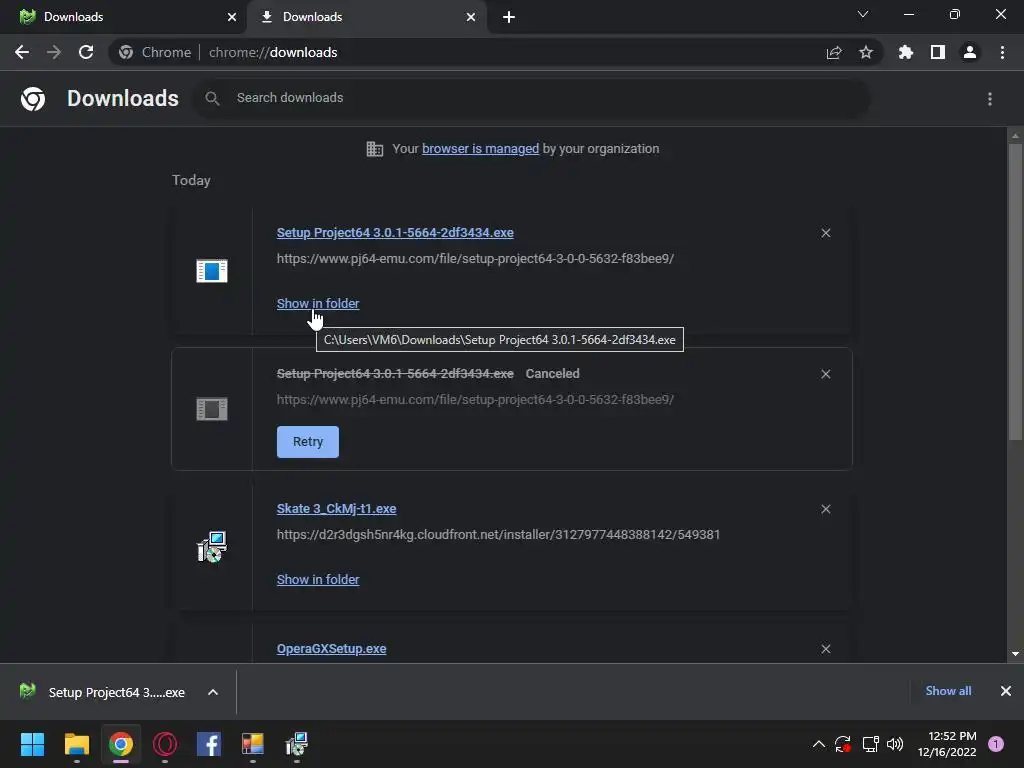Image resolution: width=1024 pixels, height=768 pixels.
Task: Click the Chrome logo beside Downloads title
Action: [33, 99]
